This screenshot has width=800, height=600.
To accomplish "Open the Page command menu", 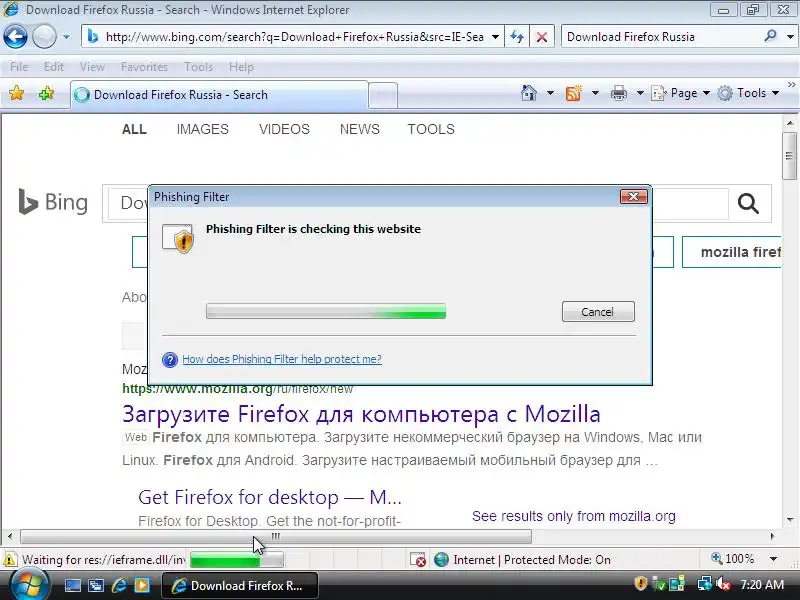I will pyautogui.click(x=681, y=93).
